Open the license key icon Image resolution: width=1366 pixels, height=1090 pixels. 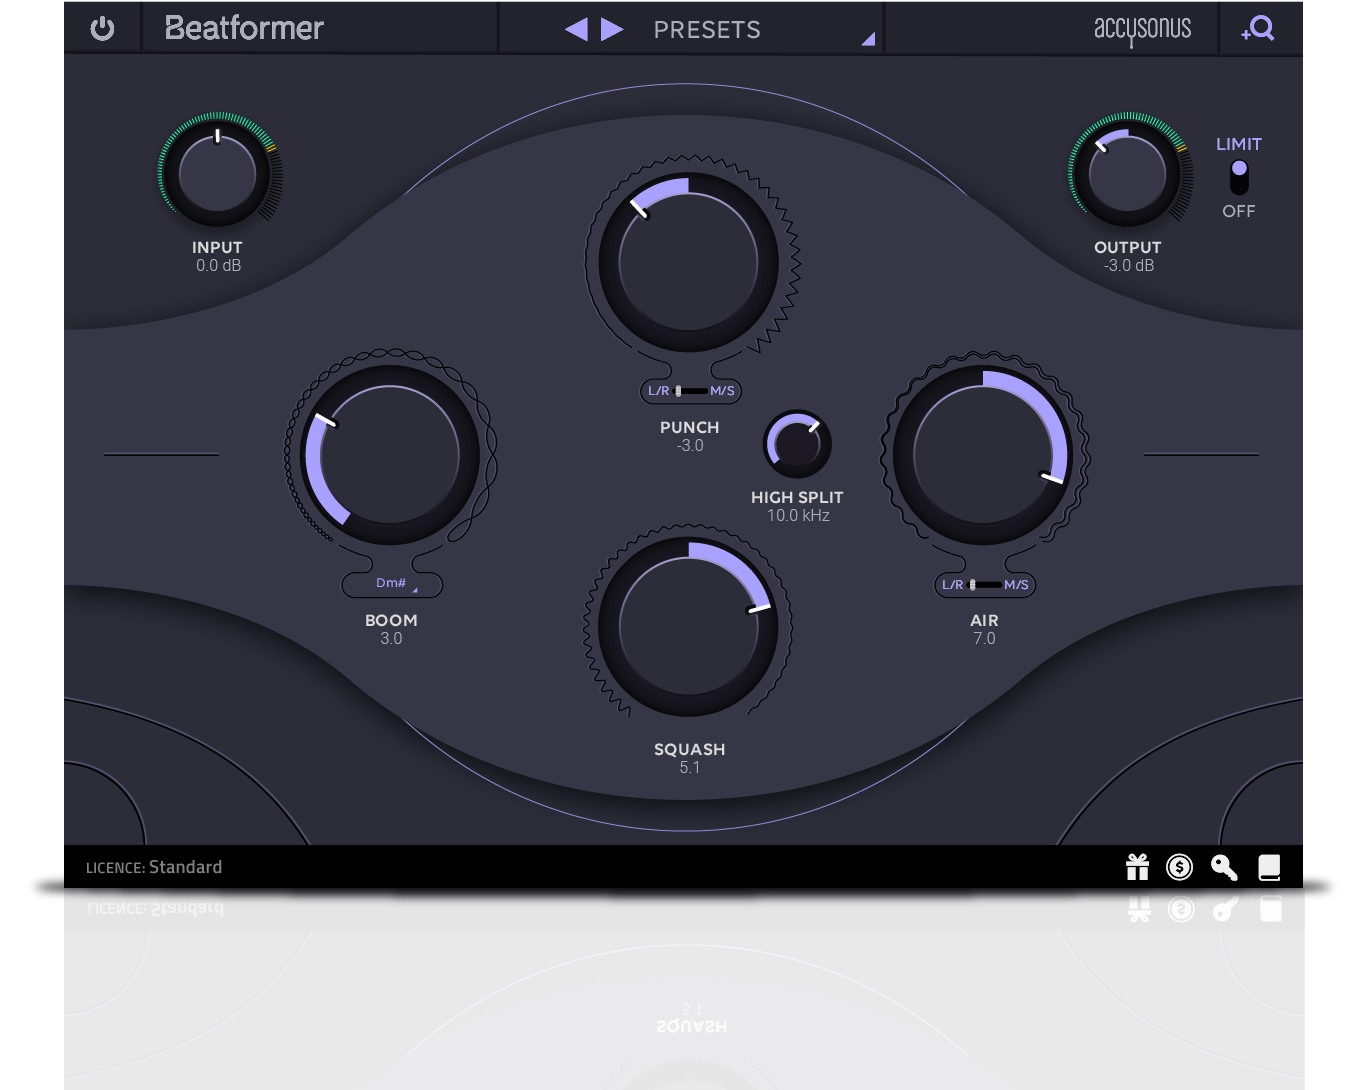[1224, 867]
